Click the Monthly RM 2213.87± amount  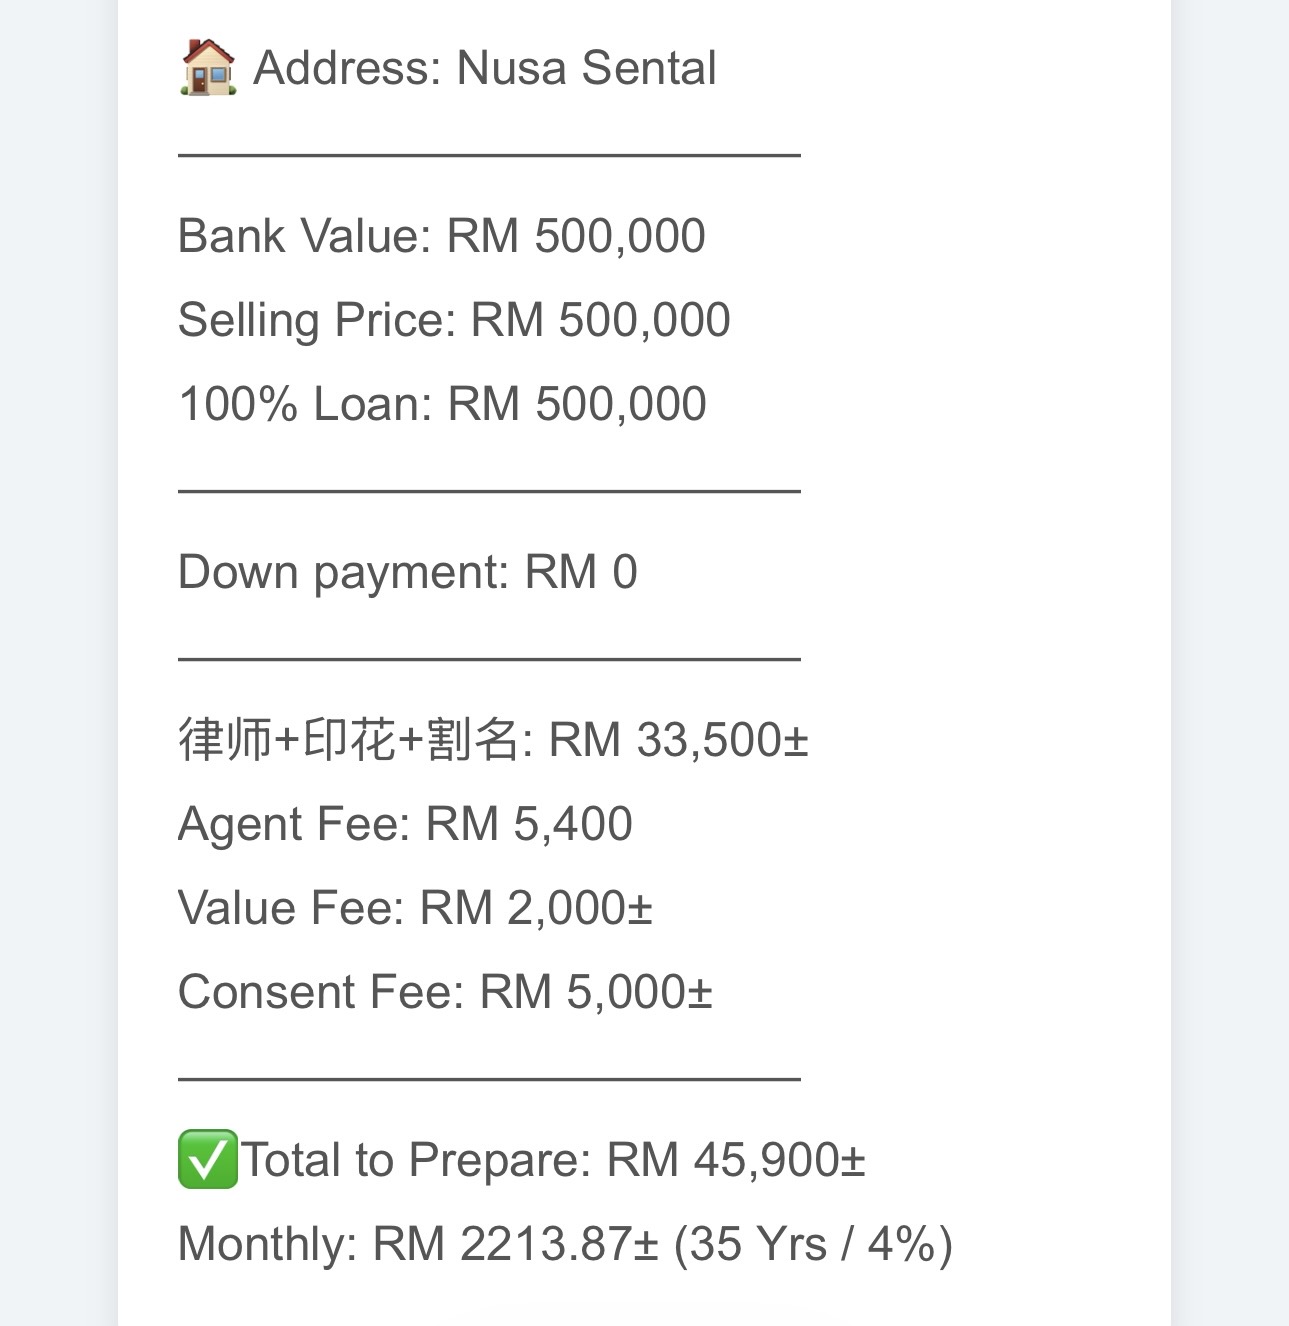click(x=516, y=1245)
